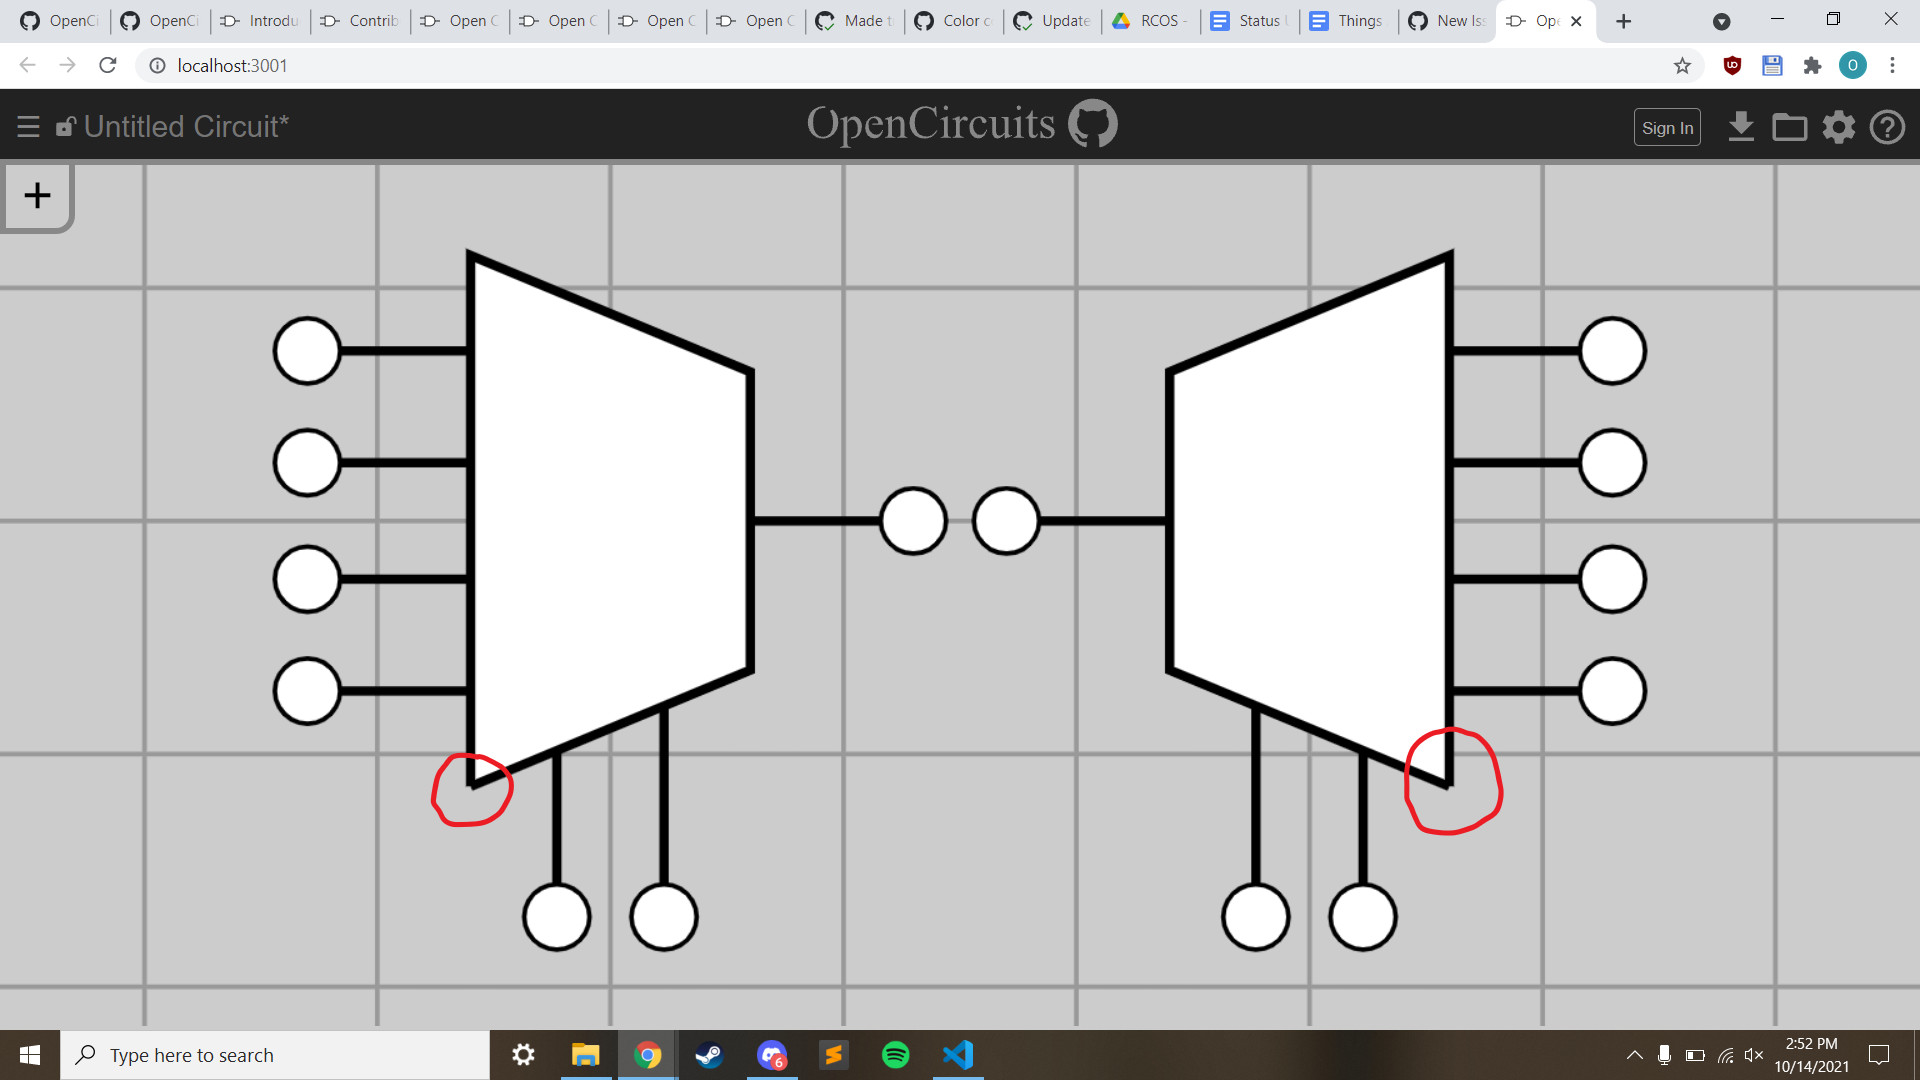
Task: Reload the localhost page
Action: click(107, 65)
